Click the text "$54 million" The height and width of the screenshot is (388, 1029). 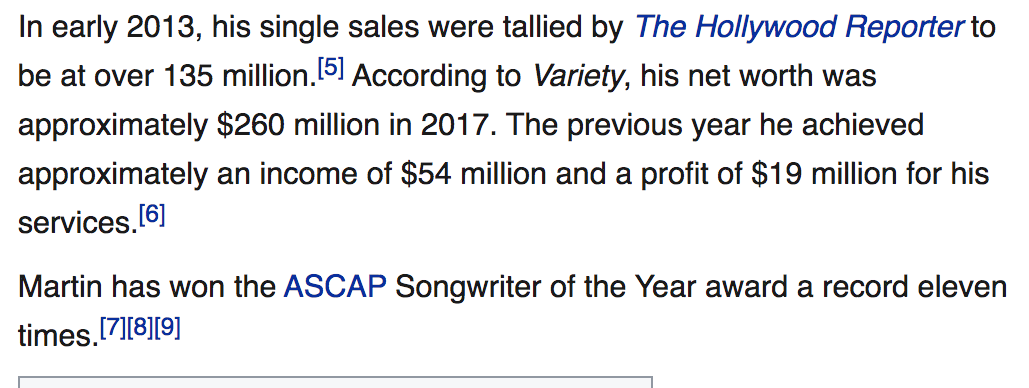(x=473, y=174)
